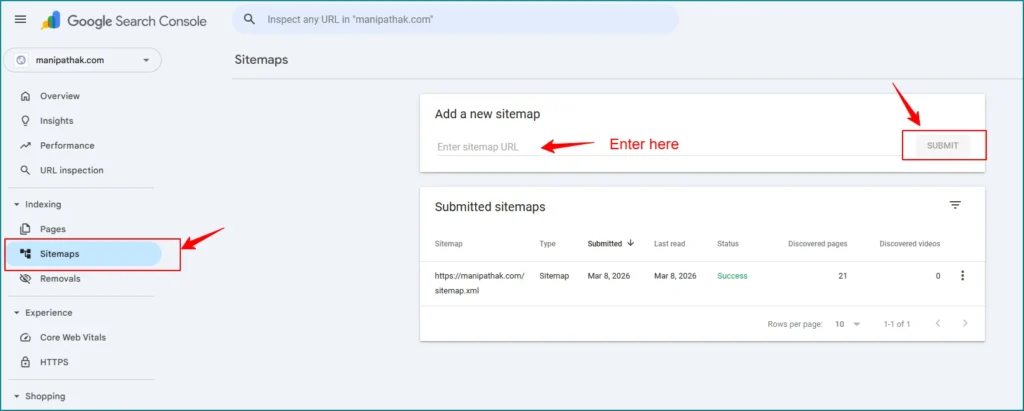
Task: Sort by Discovered pages column
Action: [x=818, y=244]
